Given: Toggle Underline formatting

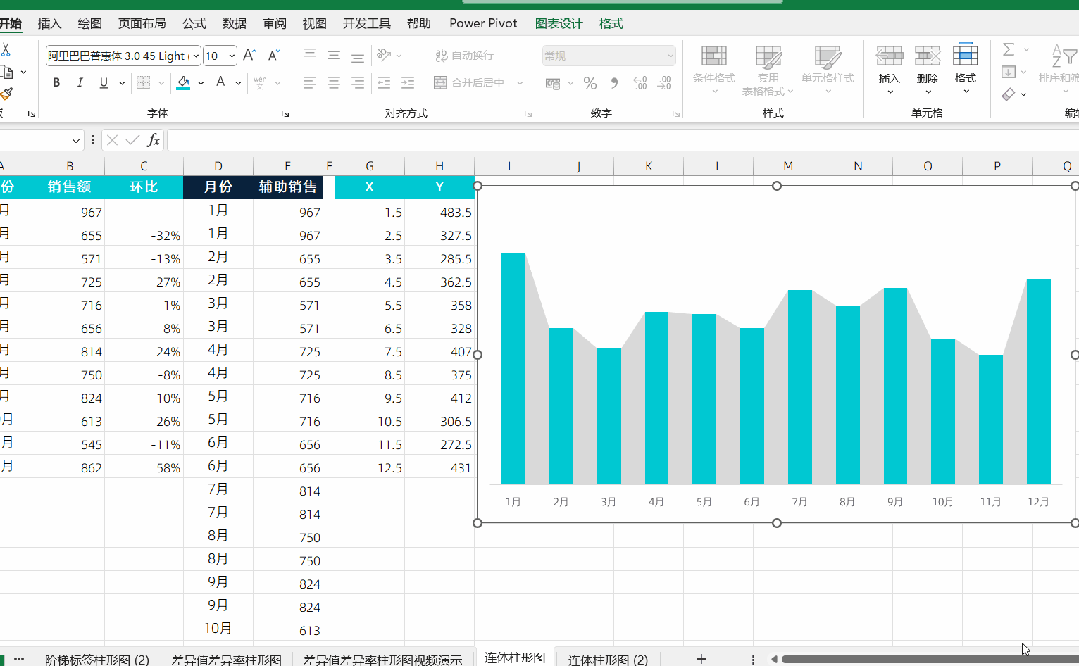Looking at the screenshot, I should click(104, 83).
